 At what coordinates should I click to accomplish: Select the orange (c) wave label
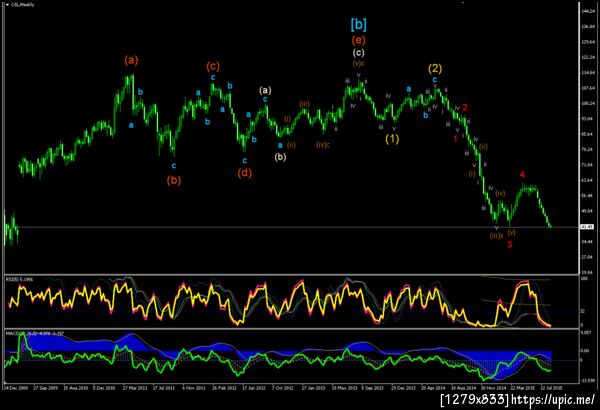[213, 66]
